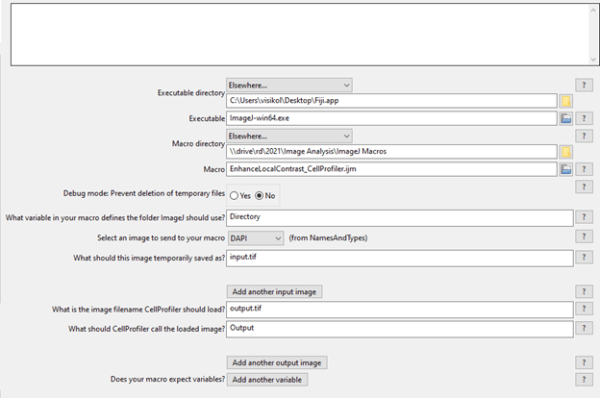
Task: Open Executable directory Elsewhere dropdown
Action: pos(289,85)
